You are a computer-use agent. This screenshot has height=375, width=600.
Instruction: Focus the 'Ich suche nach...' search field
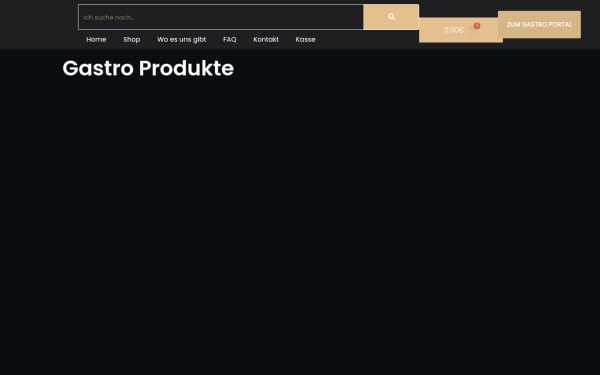[x=221, y=17]
